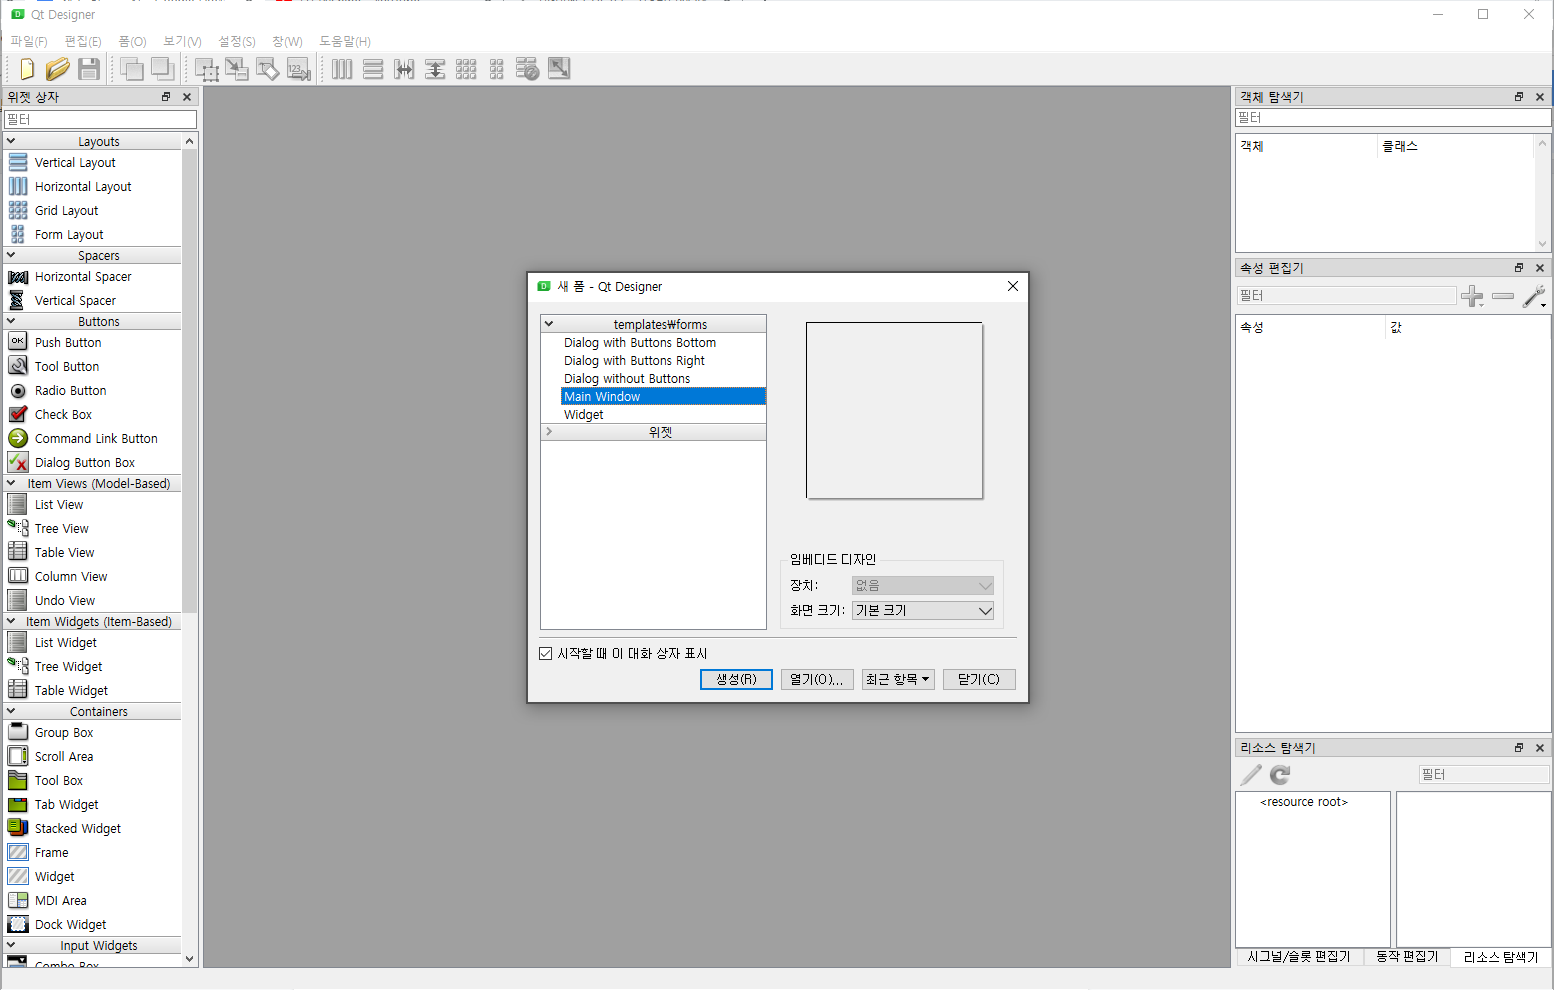This screenshot has height=990, width=1554.
Task: Open the 파일(F) menu
Action: point(28,41)
